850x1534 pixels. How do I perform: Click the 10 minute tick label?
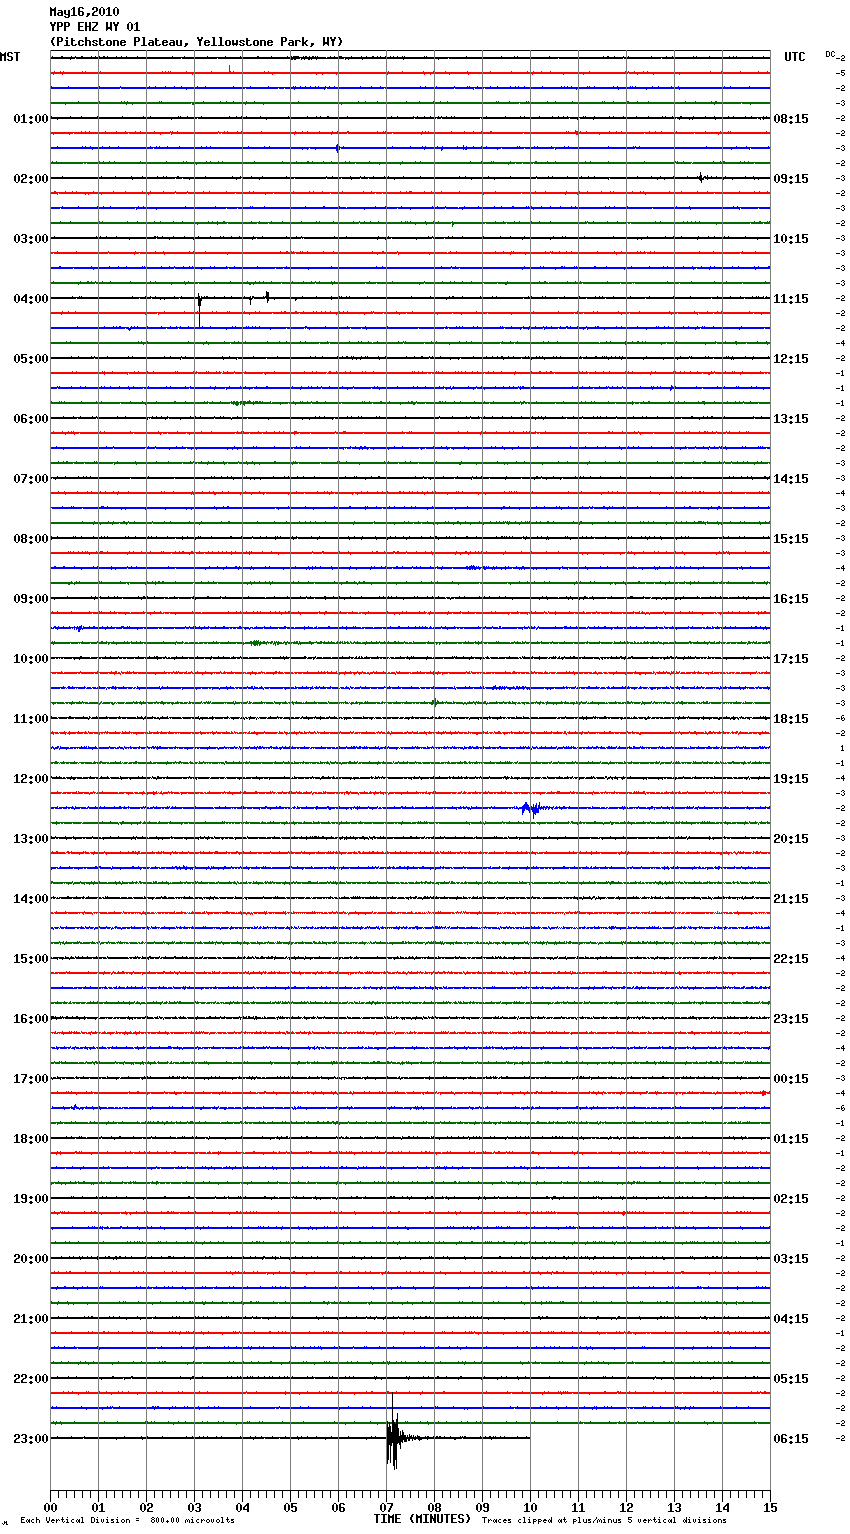(530, 1507)
